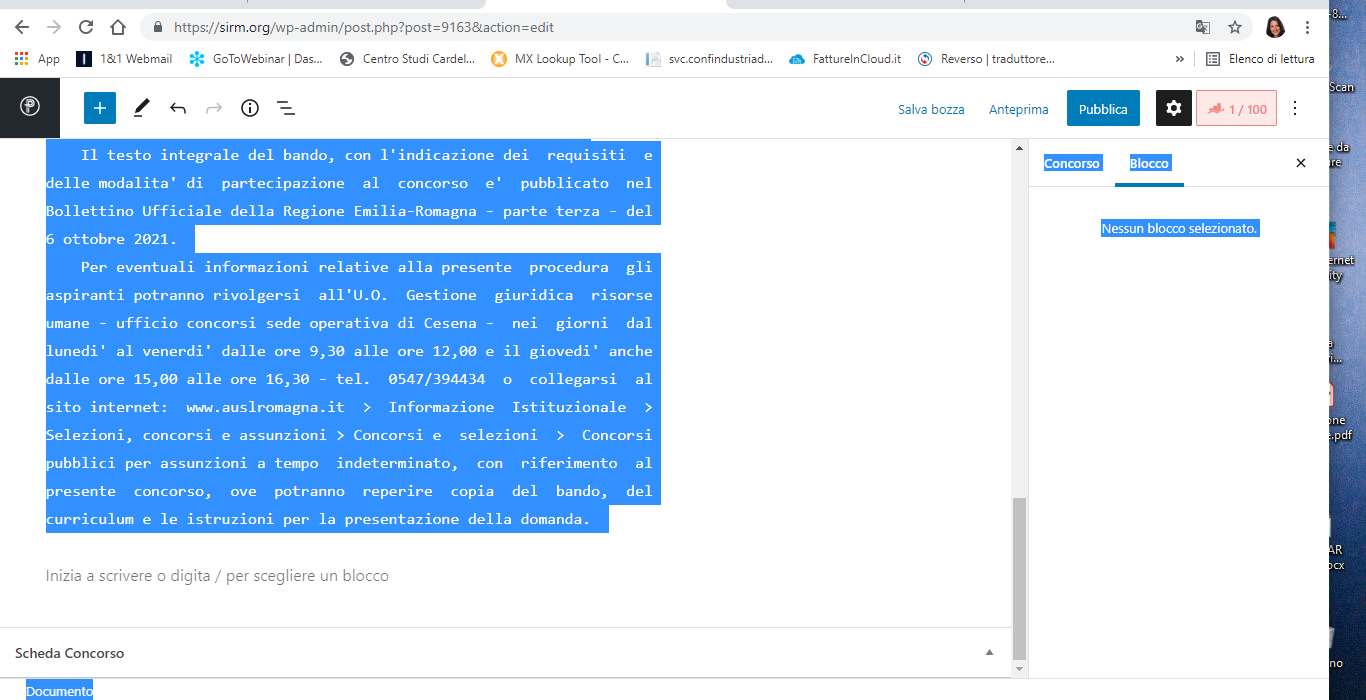This screenshot has height=700, width=1366.
Task: Click Salva bozza to save draft
Action: [931, 109]
